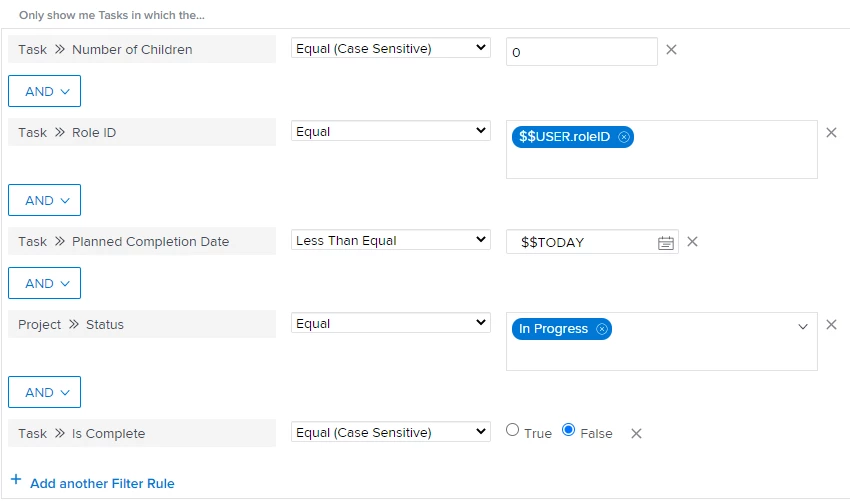Screen dimensions: 850x501
Task: Remove the Number of Children filter rule
Action: [671, 50]
